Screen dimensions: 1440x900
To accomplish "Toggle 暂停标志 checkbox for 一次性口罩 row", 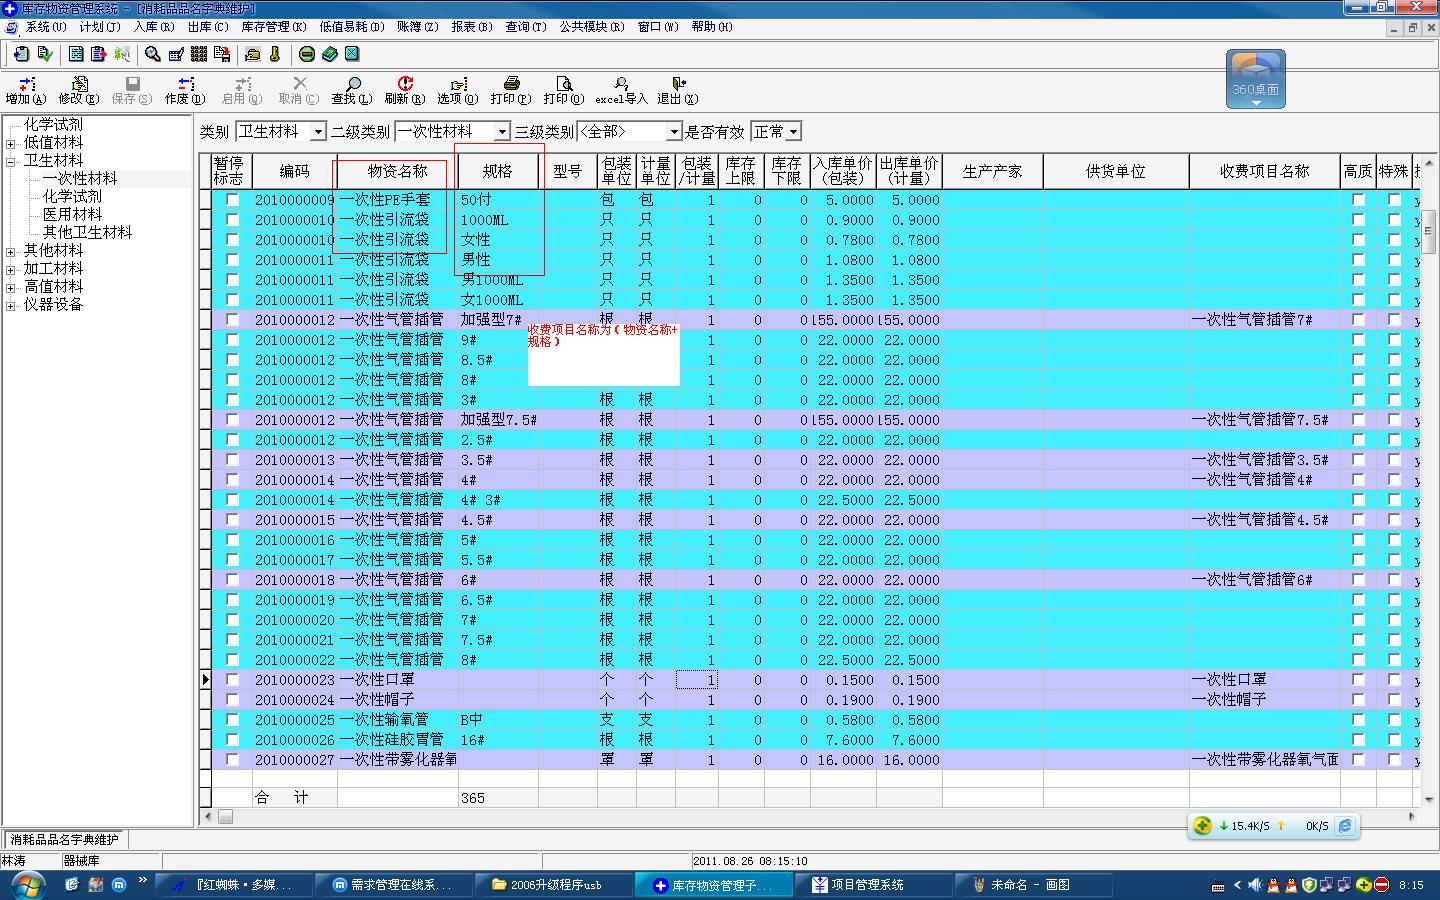I will 233,680.
